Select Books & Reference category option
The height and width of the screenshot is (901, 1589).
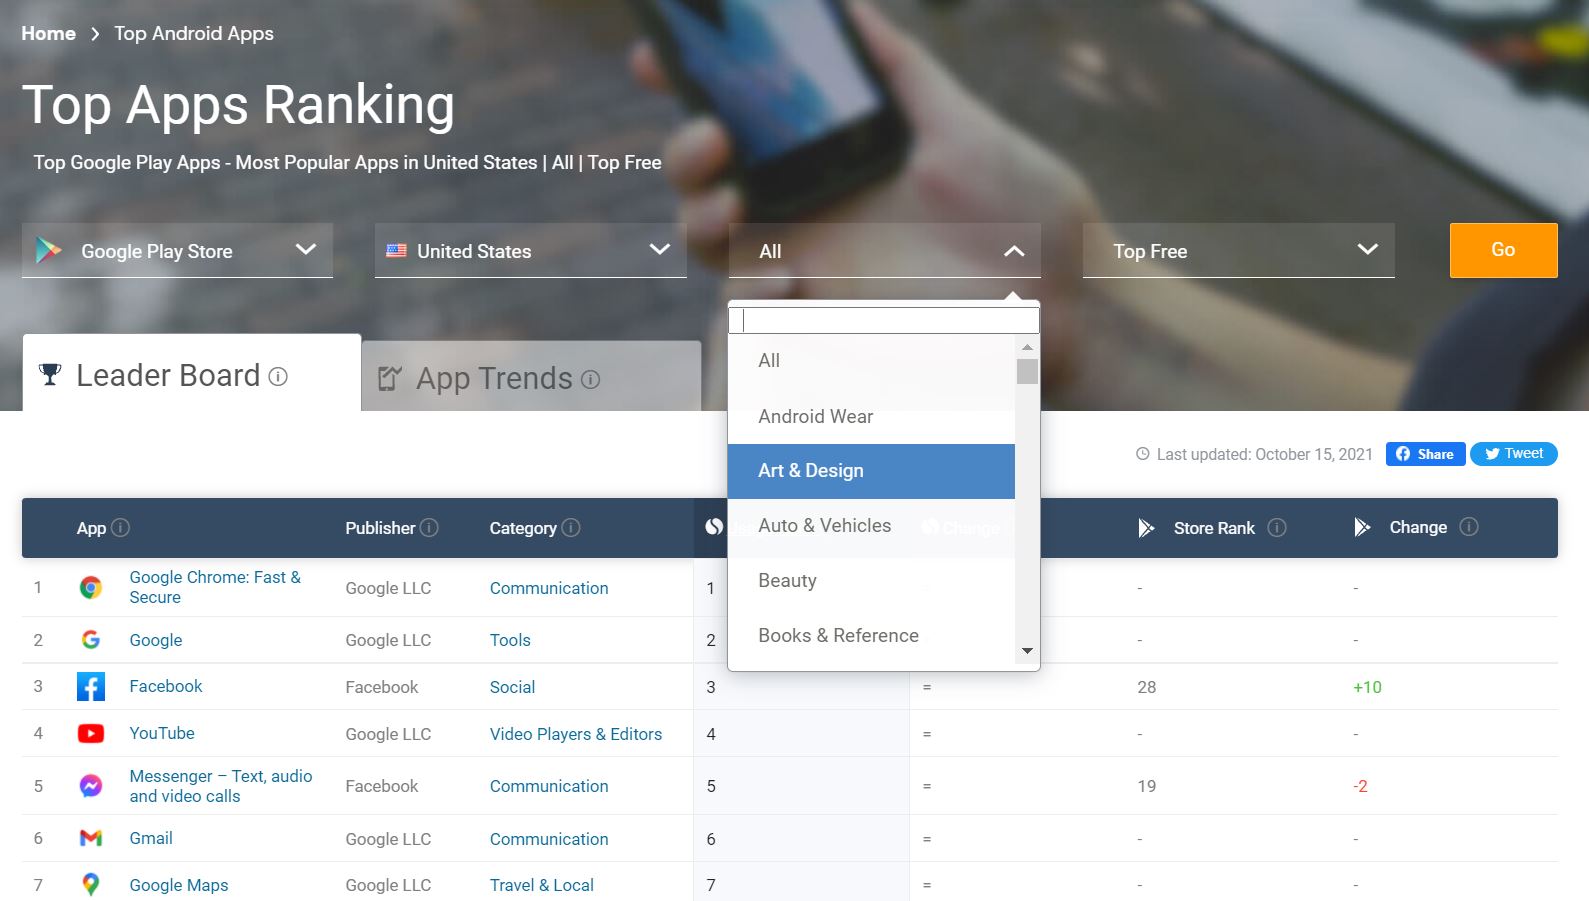871,636
